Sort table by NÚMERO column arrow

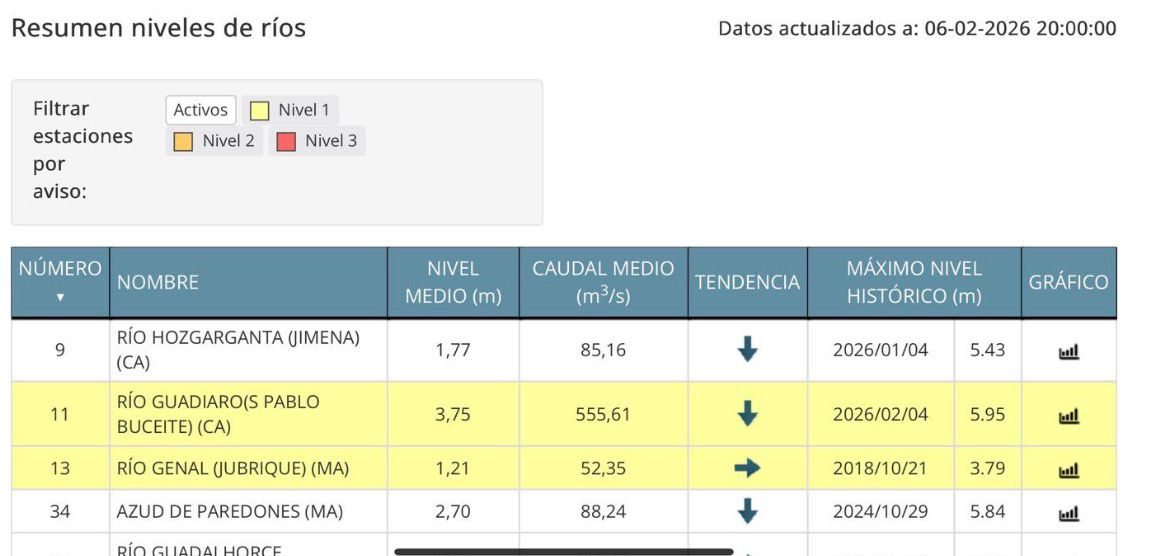(60, 297)
